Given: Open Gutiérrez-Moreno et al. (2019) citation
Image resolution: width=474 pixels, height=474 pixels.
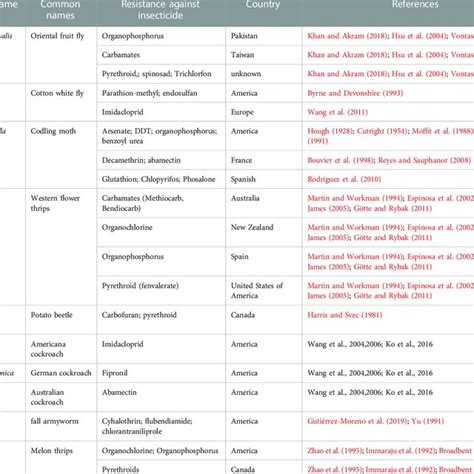Looking at the screenshot, I should pos(358,421).
